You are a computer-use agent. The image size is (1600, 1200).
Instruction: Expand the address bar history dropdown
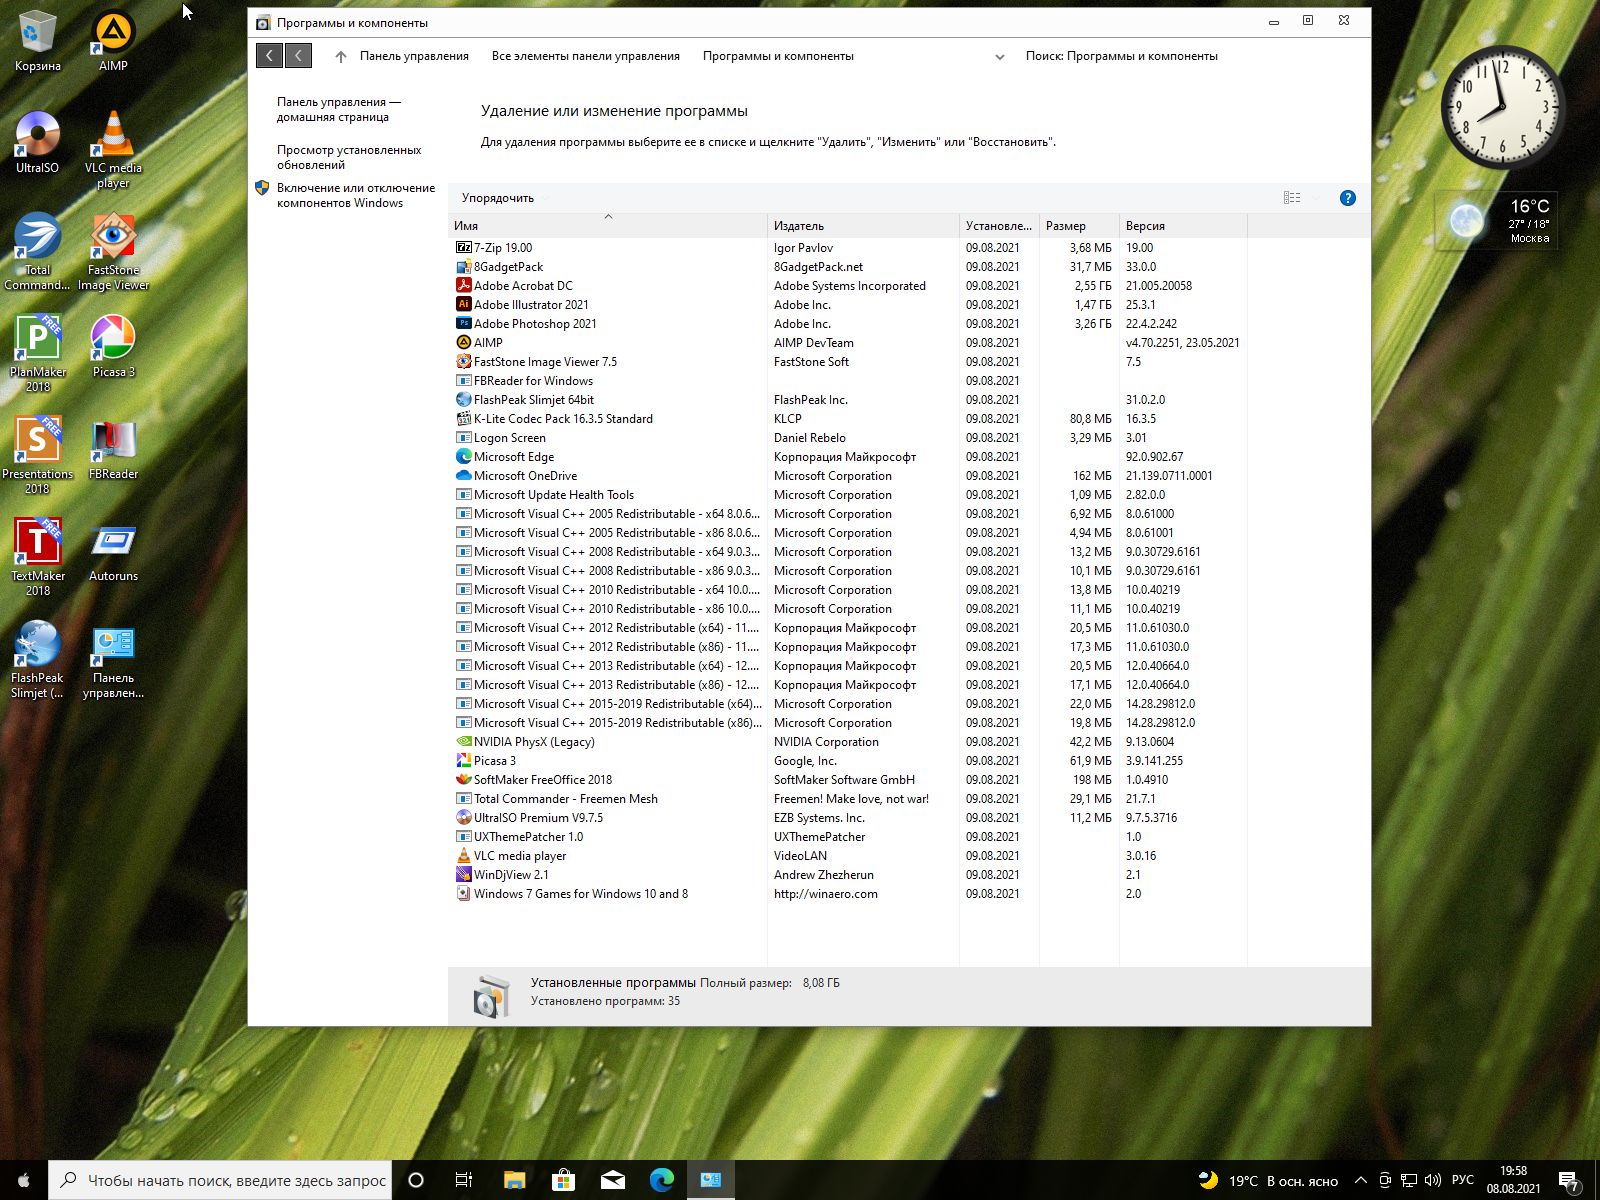[999, 57]
